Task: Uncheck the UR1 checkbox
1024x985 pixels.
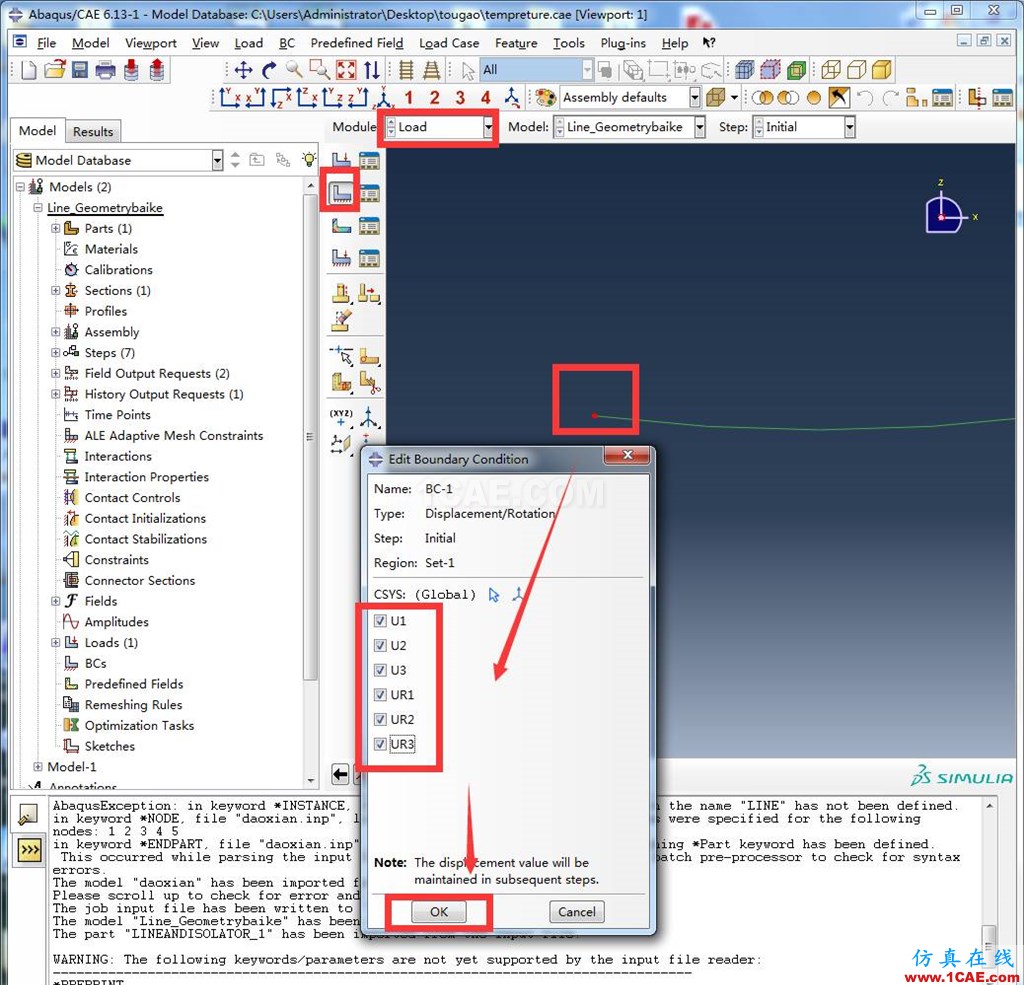Action: (380, 694)
